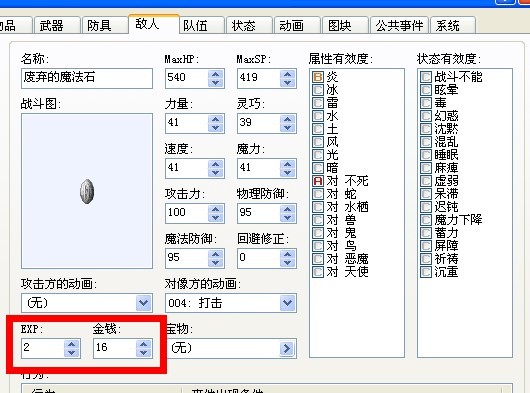Decrease MaxHP with down arrow
530x393 pixels.
coord(216,82)
